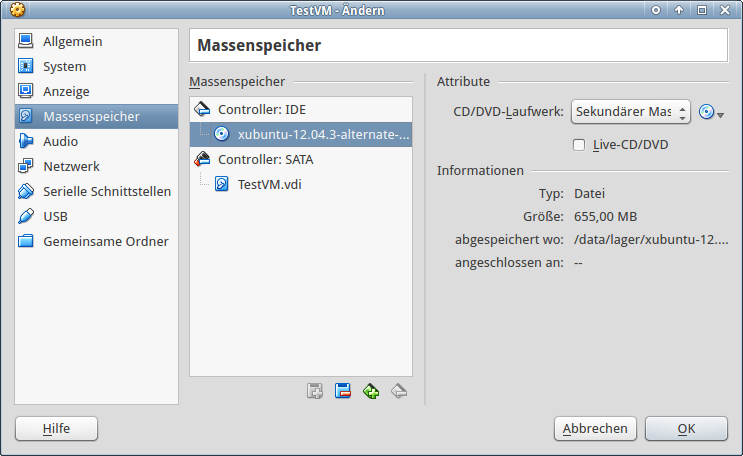Open the gear window menu in title bar
Screen dimensions: 743x456
(16, 10)
